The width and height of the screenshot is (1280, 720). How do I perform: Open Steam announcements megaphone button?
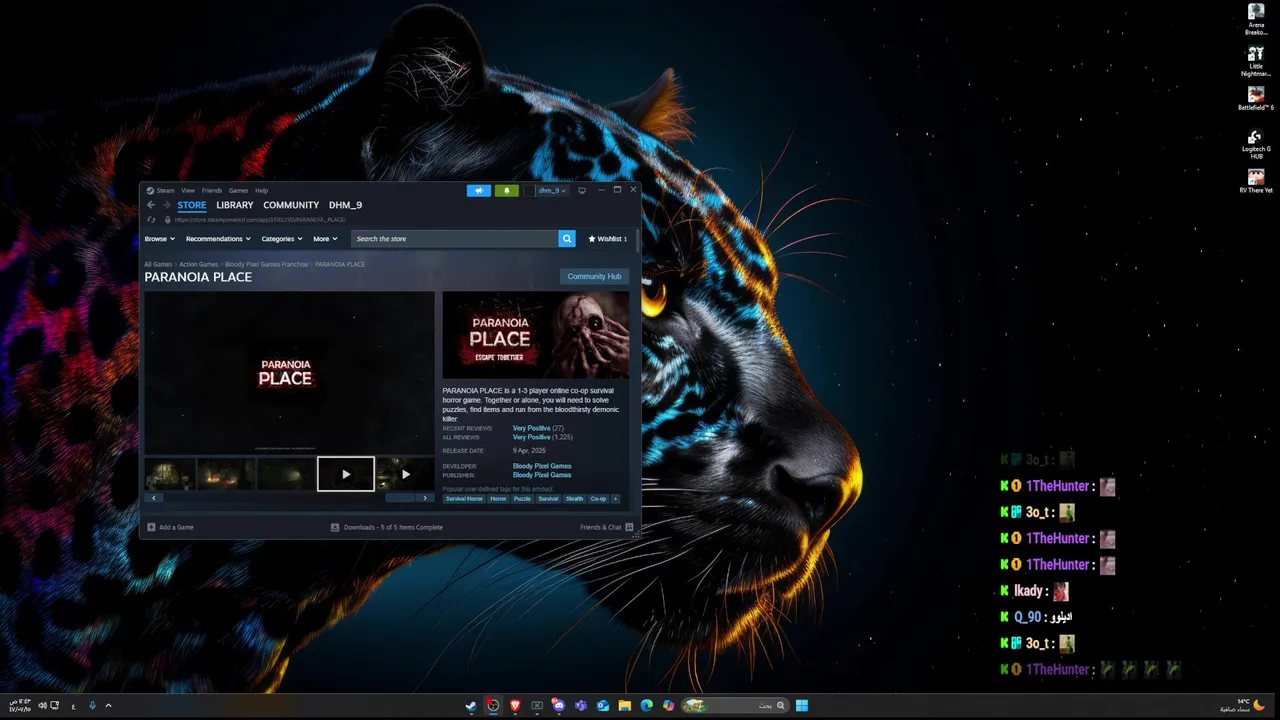click(479, 190)
